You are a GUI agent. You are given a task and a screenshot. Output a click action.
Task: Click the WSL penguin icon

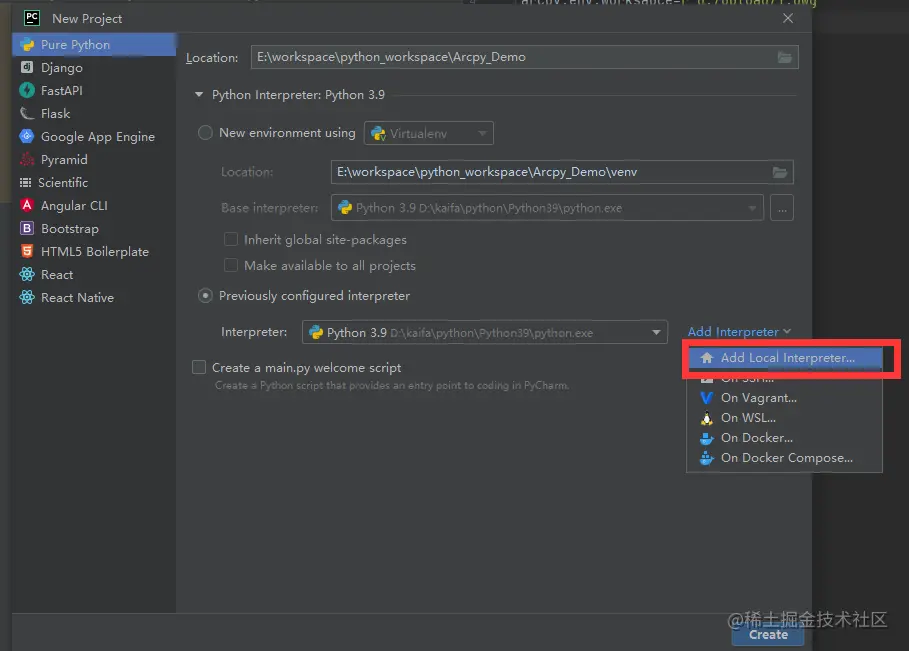[x=707, y=418]
